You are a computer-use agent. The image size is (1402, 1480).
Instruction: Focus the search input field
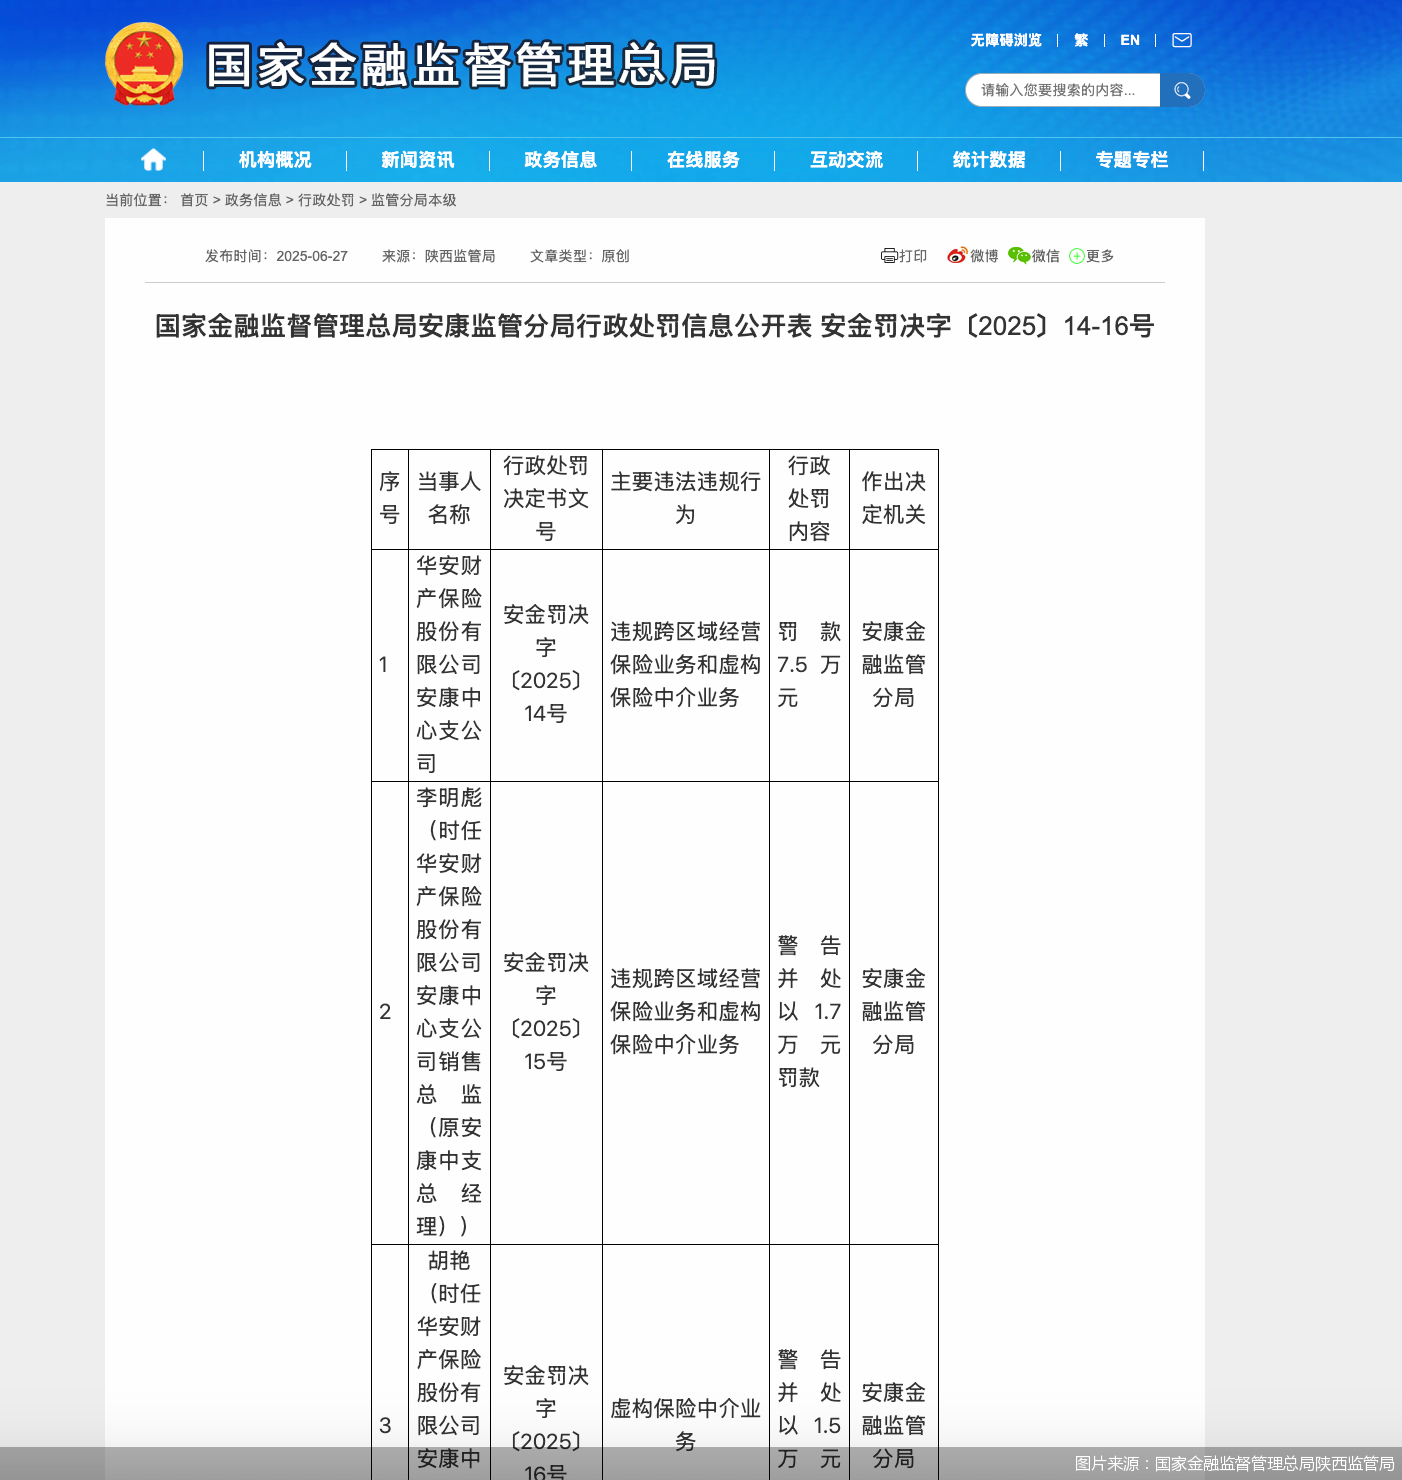pyautogui.click(x=1062, y=90)
